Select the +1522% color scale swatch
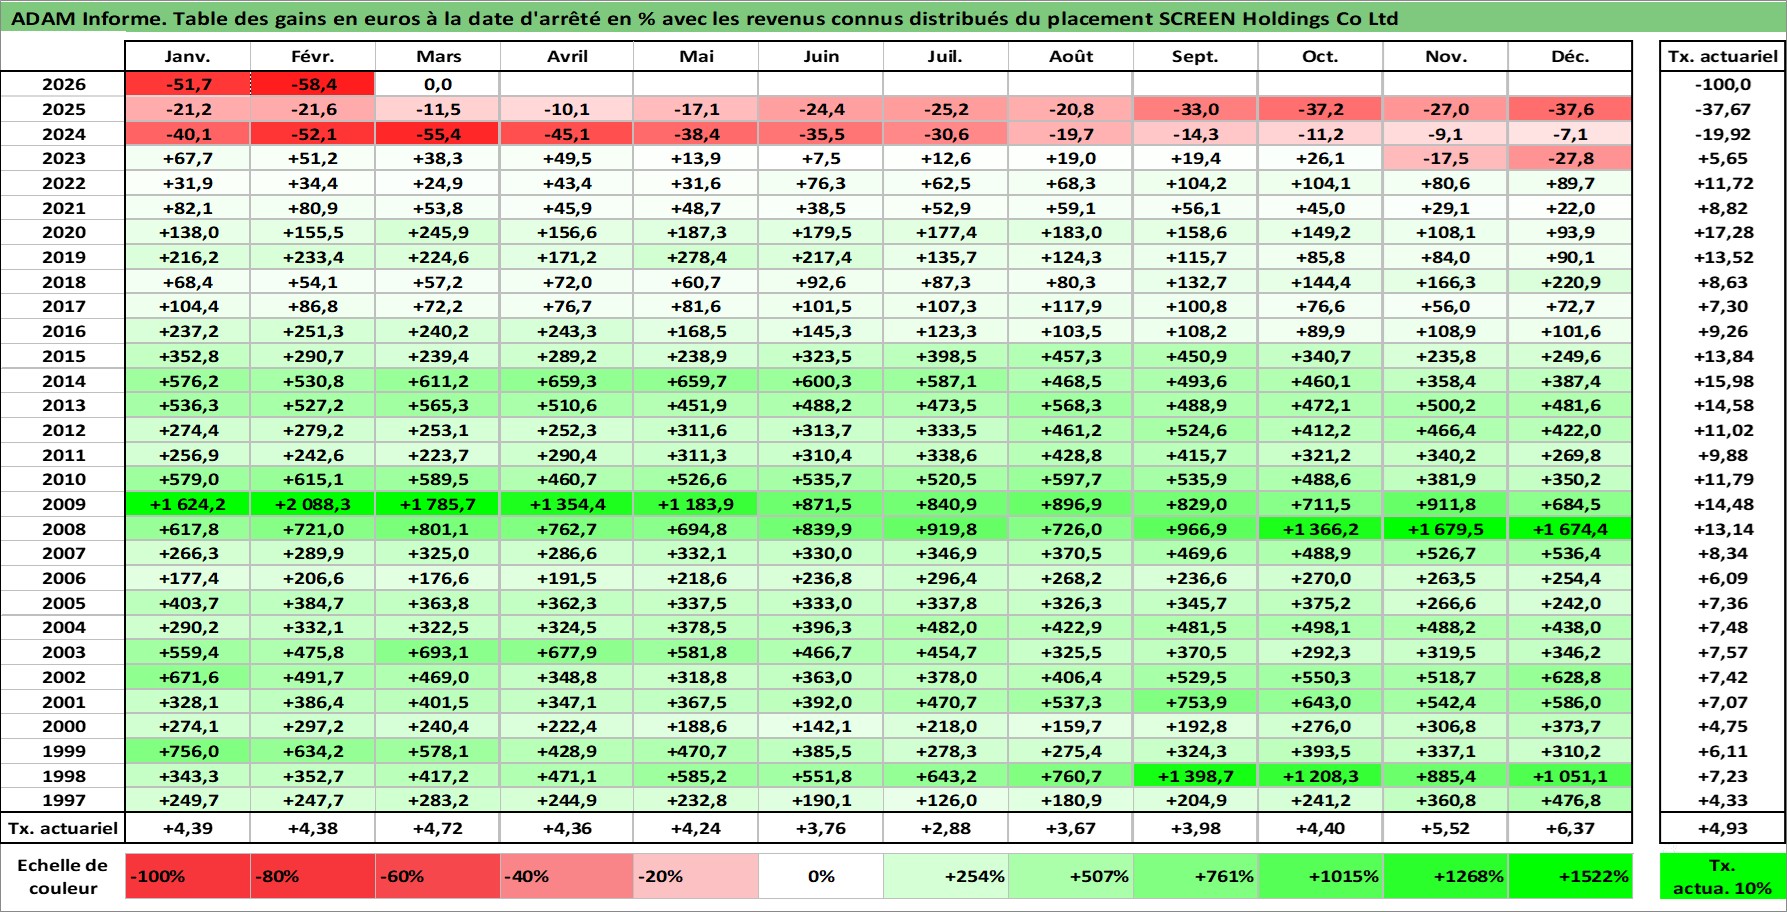 1570,876
